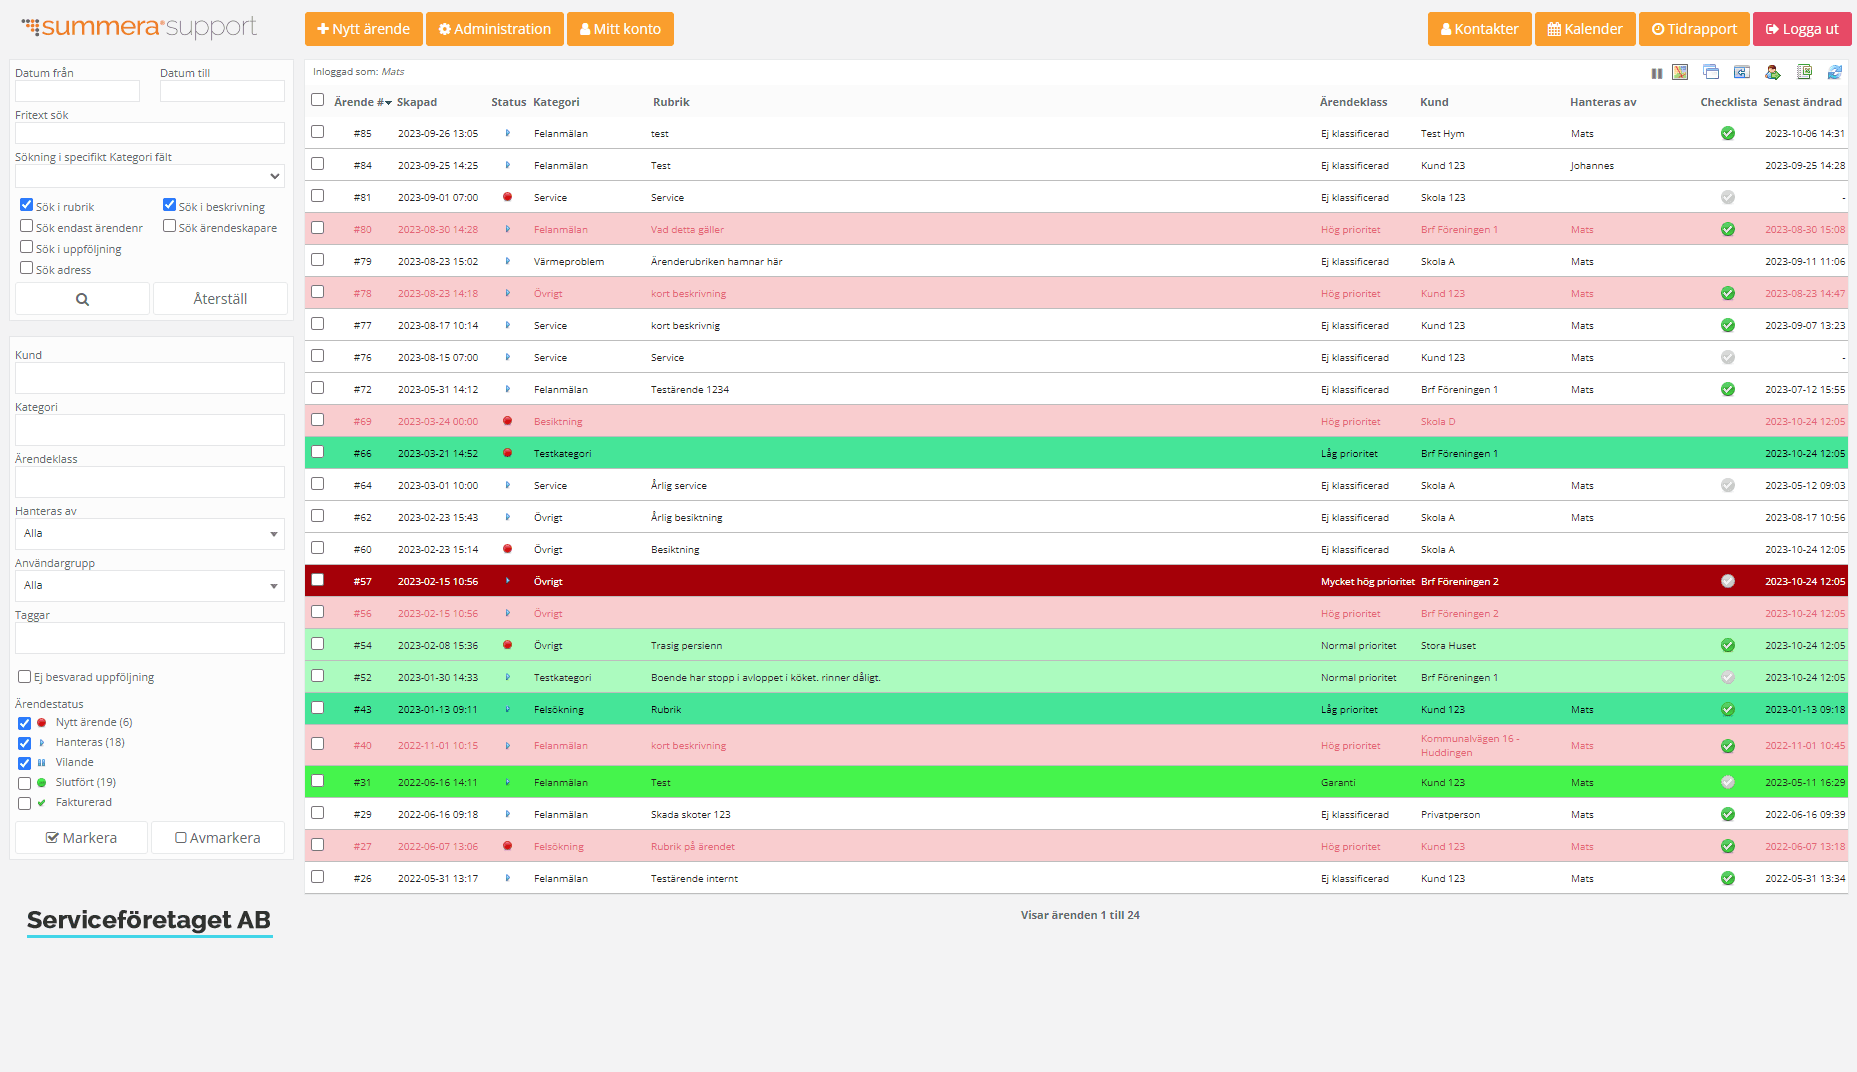The width and height of the screenshot is (1857, 1072).
Task: Open the 'Användargrupp' dropdown
Action: coord(150,586)
